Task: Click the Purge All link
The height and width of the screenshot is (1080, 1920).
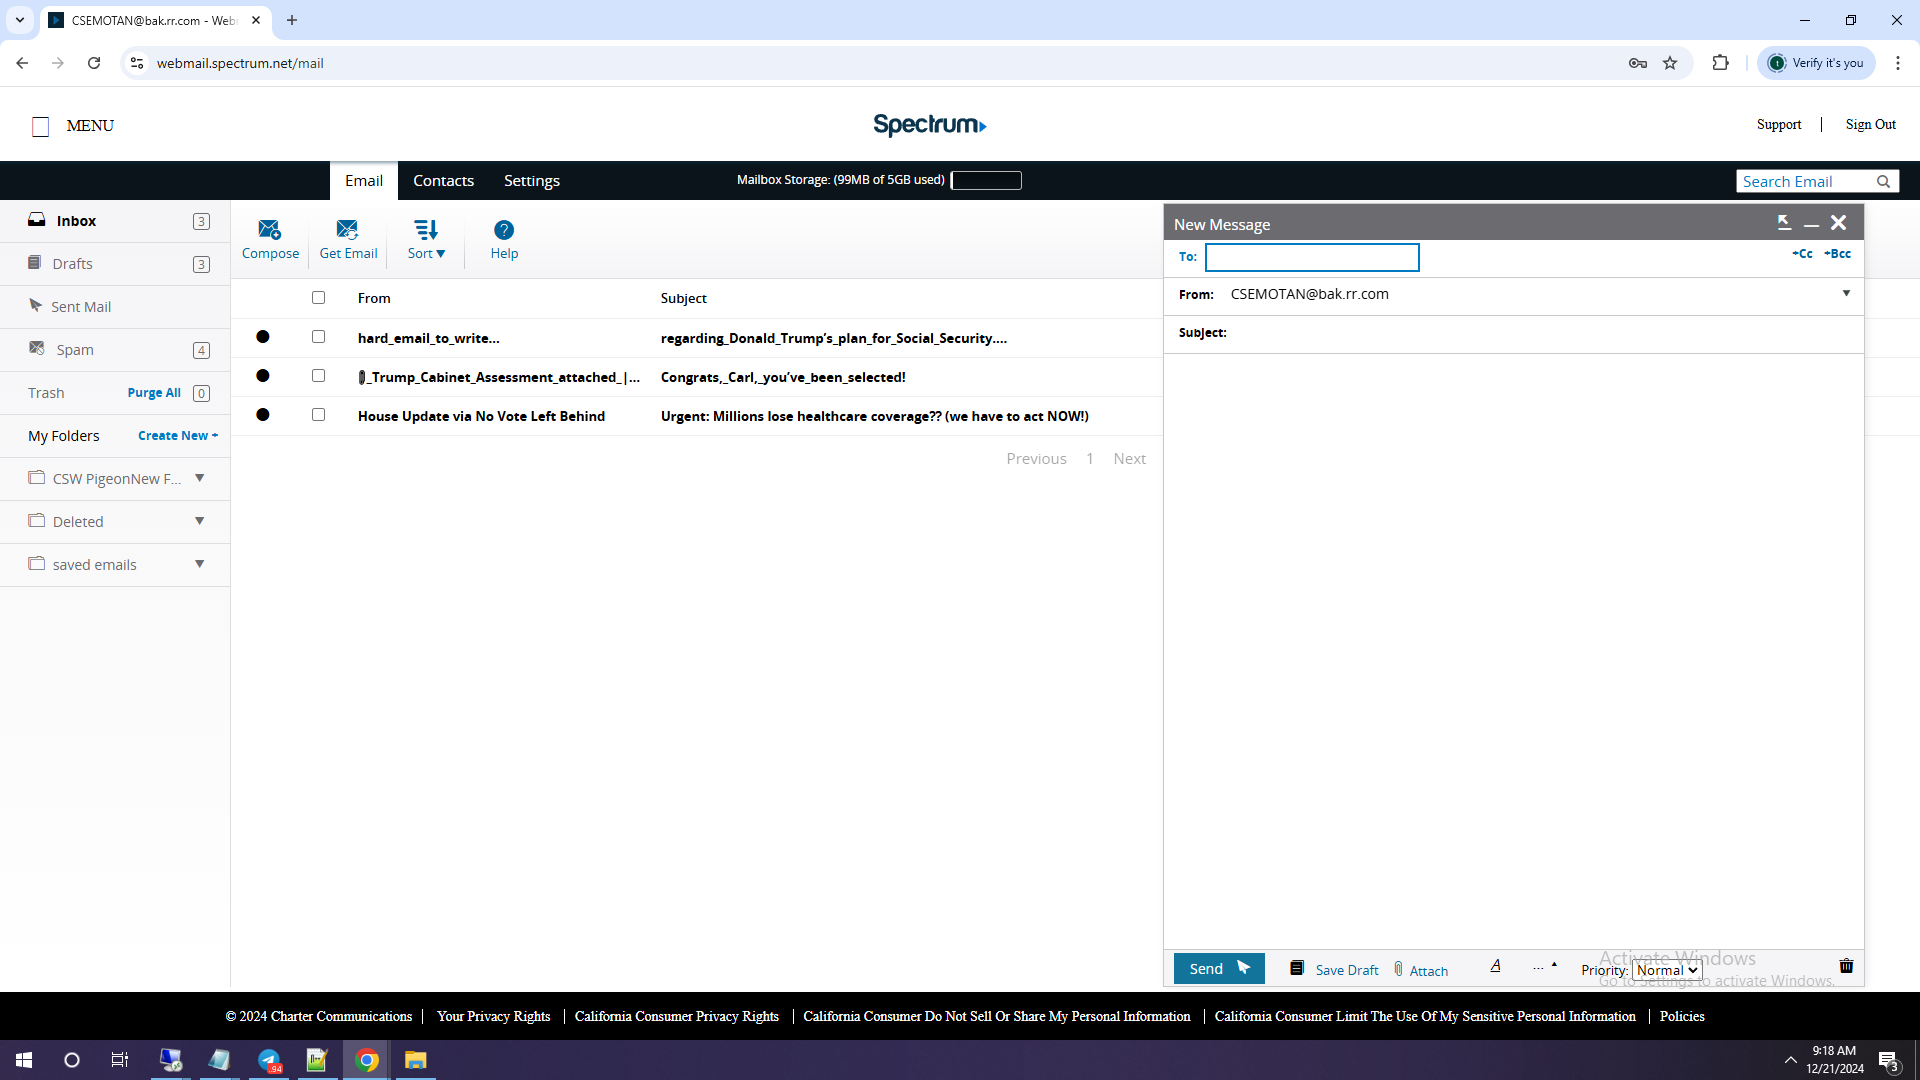Action: click(154, 393)
